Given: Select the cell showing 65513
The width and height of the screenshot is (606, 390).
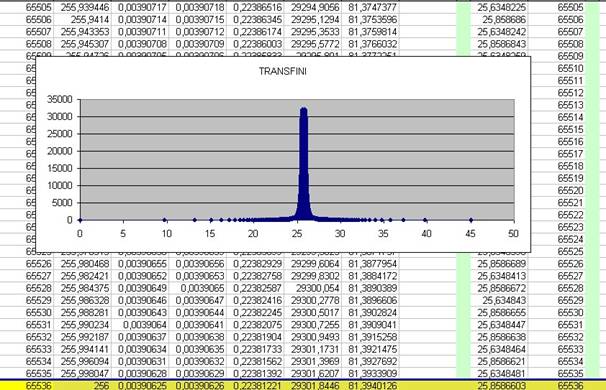Looking at the screenshot, I should (x=557, y=105).
